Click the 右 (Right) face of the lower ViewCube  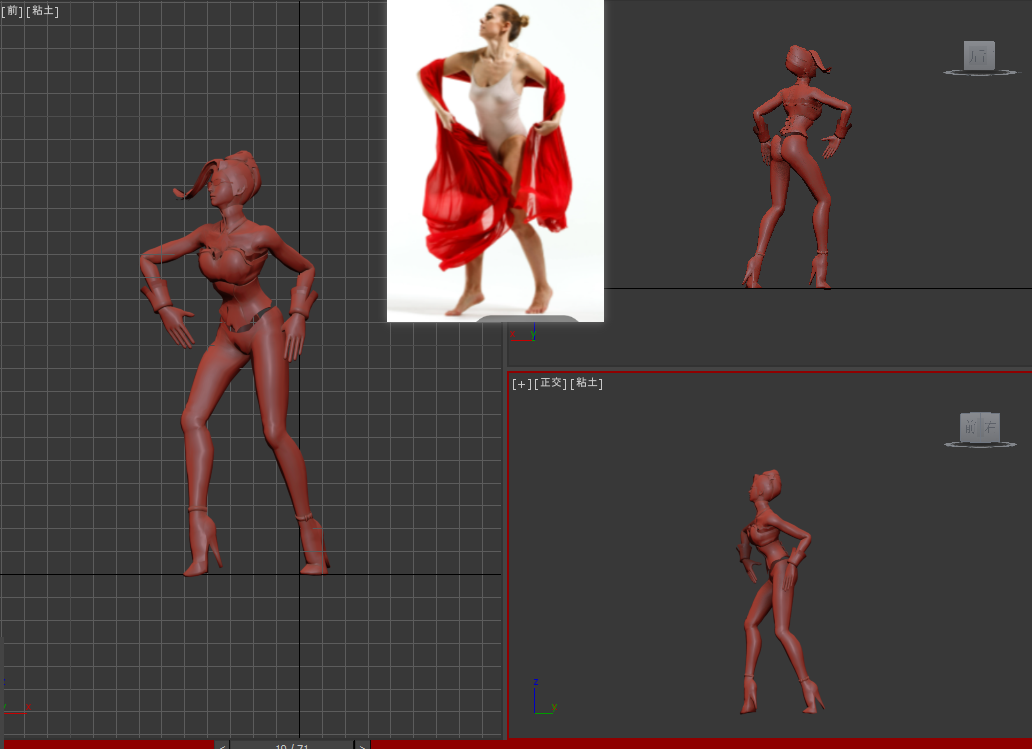(x=989, y=427)
